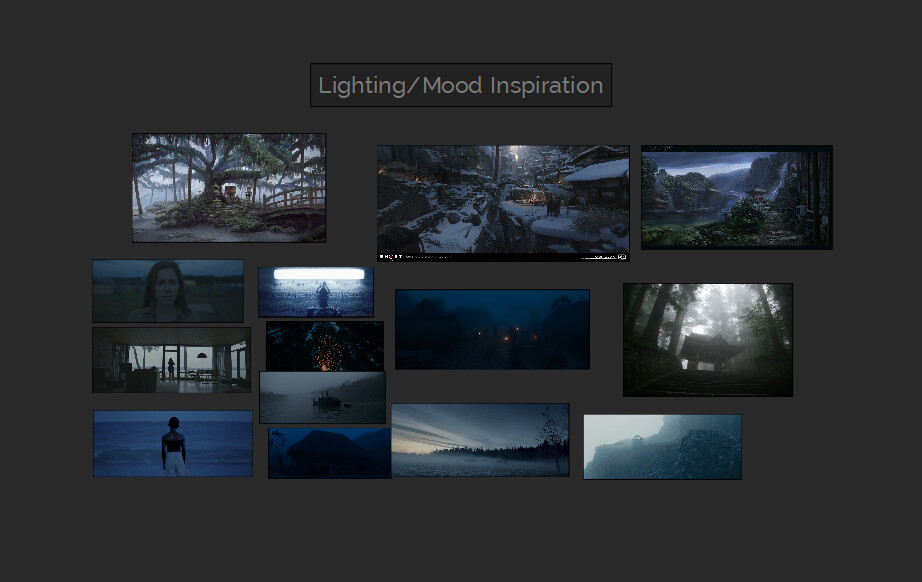Open the dark blue landscape with distant orange lights
The image size is (922, 582).
click(x=492, y=329)
